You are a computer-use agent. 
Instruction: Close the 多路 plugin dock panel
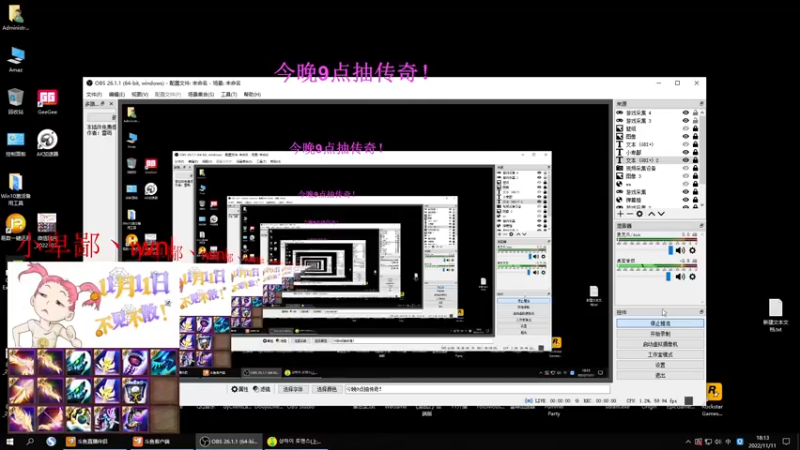tap(111, 104)
